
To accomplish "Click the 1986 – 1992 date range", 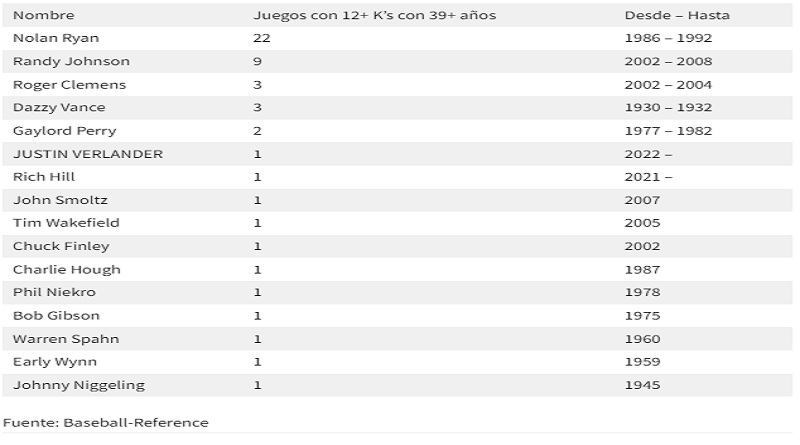I will tap(668, 38).
